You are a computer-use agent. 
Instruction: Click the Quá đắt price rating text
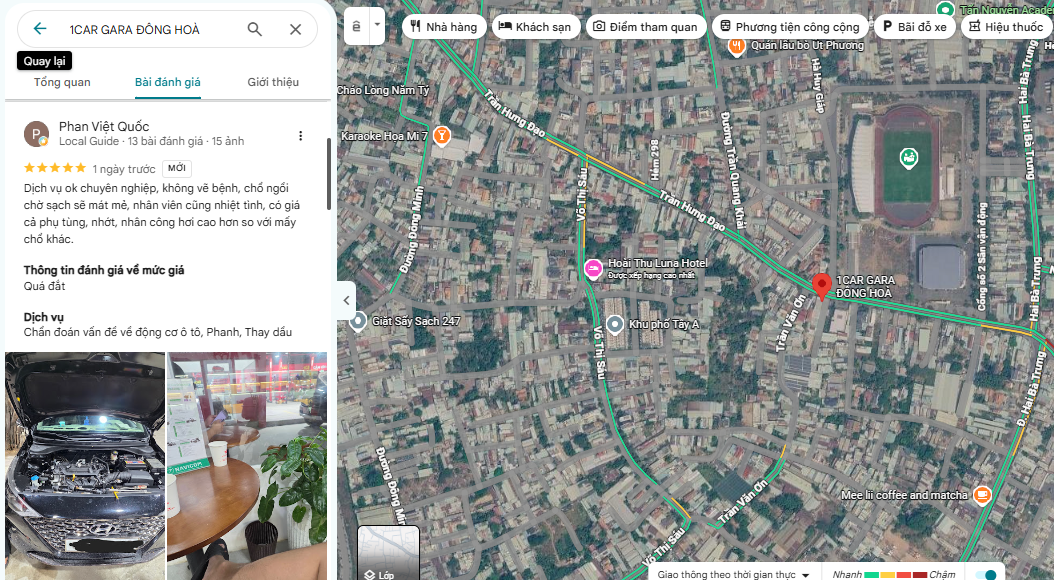[44, 286]
